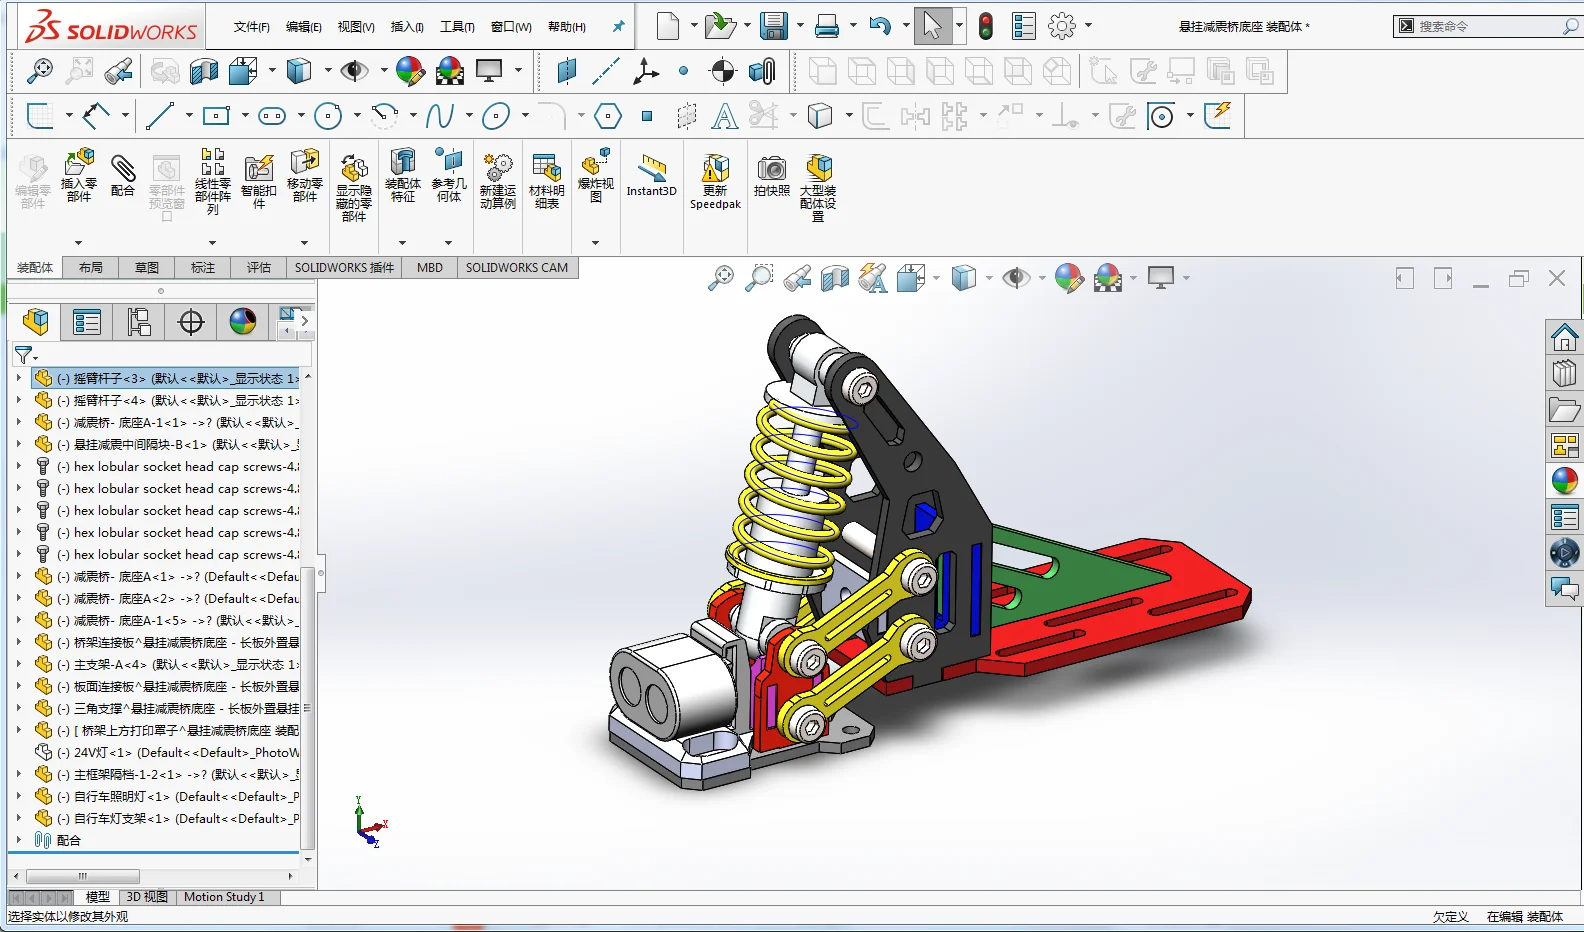This screenshot has width=1584, height=932.
Task: Pin the menu bar with the pushpin
Action: point(618,27)
